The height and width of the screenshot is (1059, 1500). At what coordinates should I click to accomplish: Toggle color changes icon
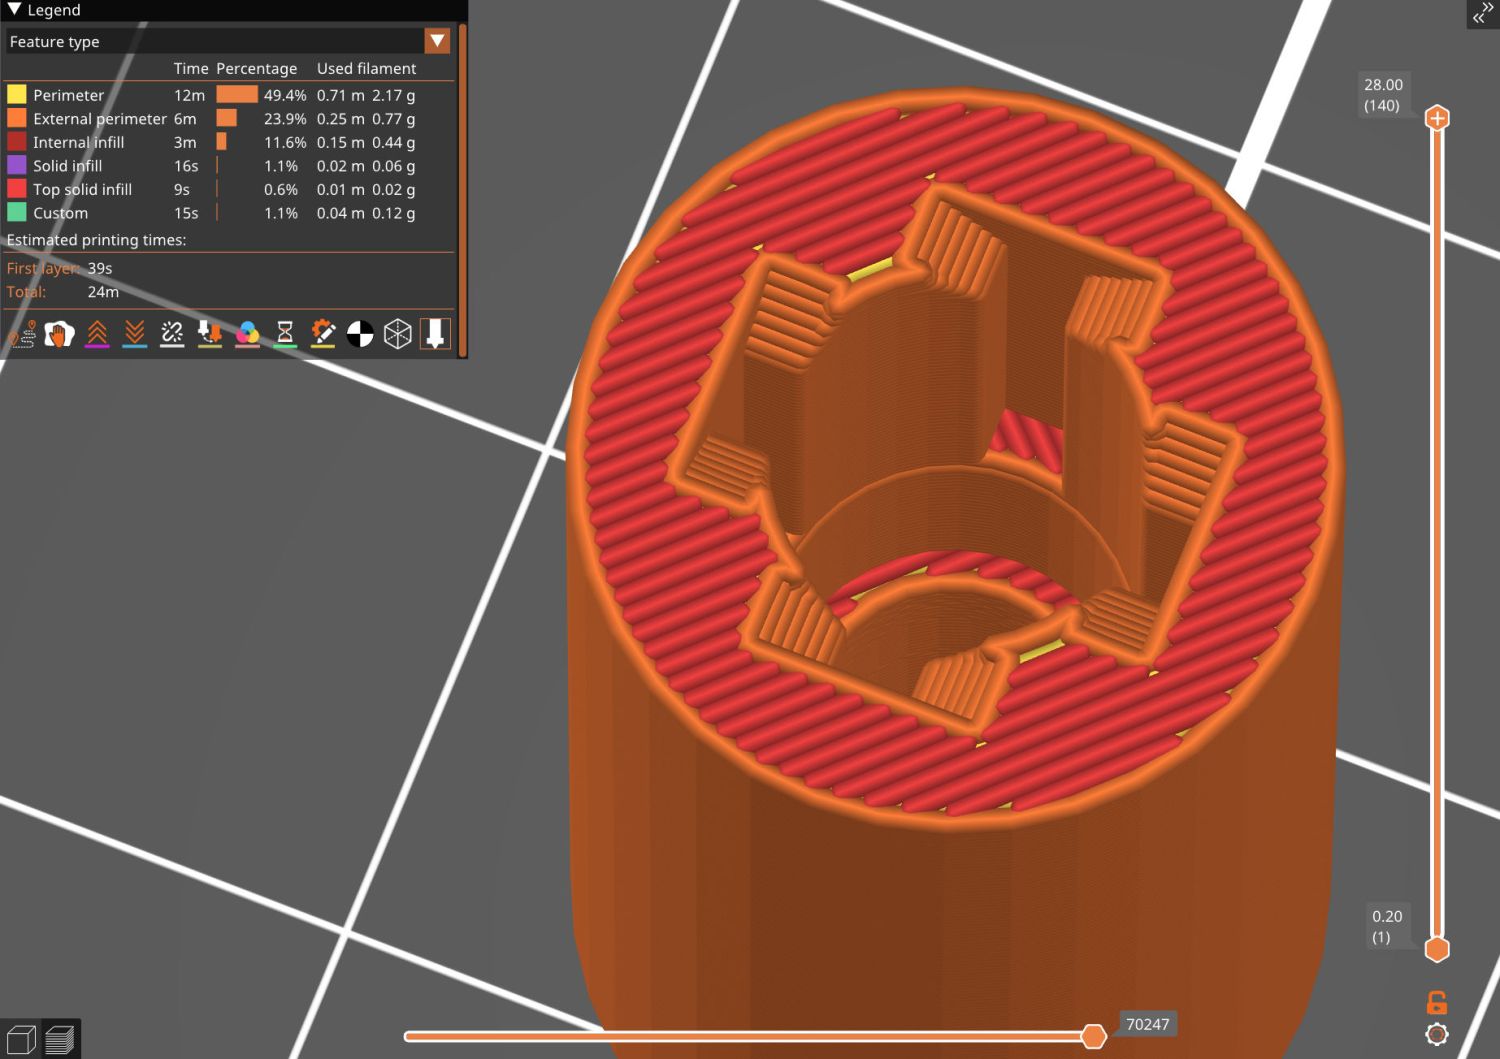247,334
